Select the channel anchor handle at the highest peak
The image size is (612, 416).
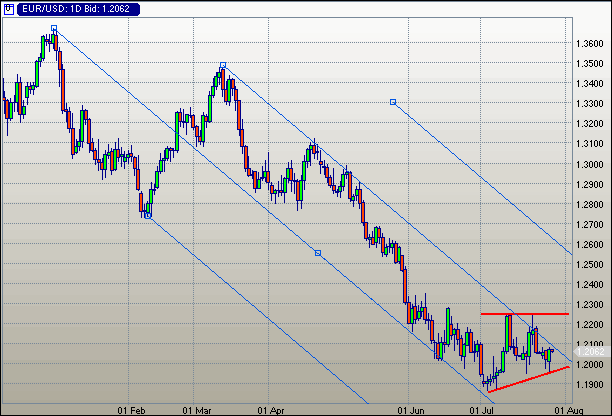point(54,29)
